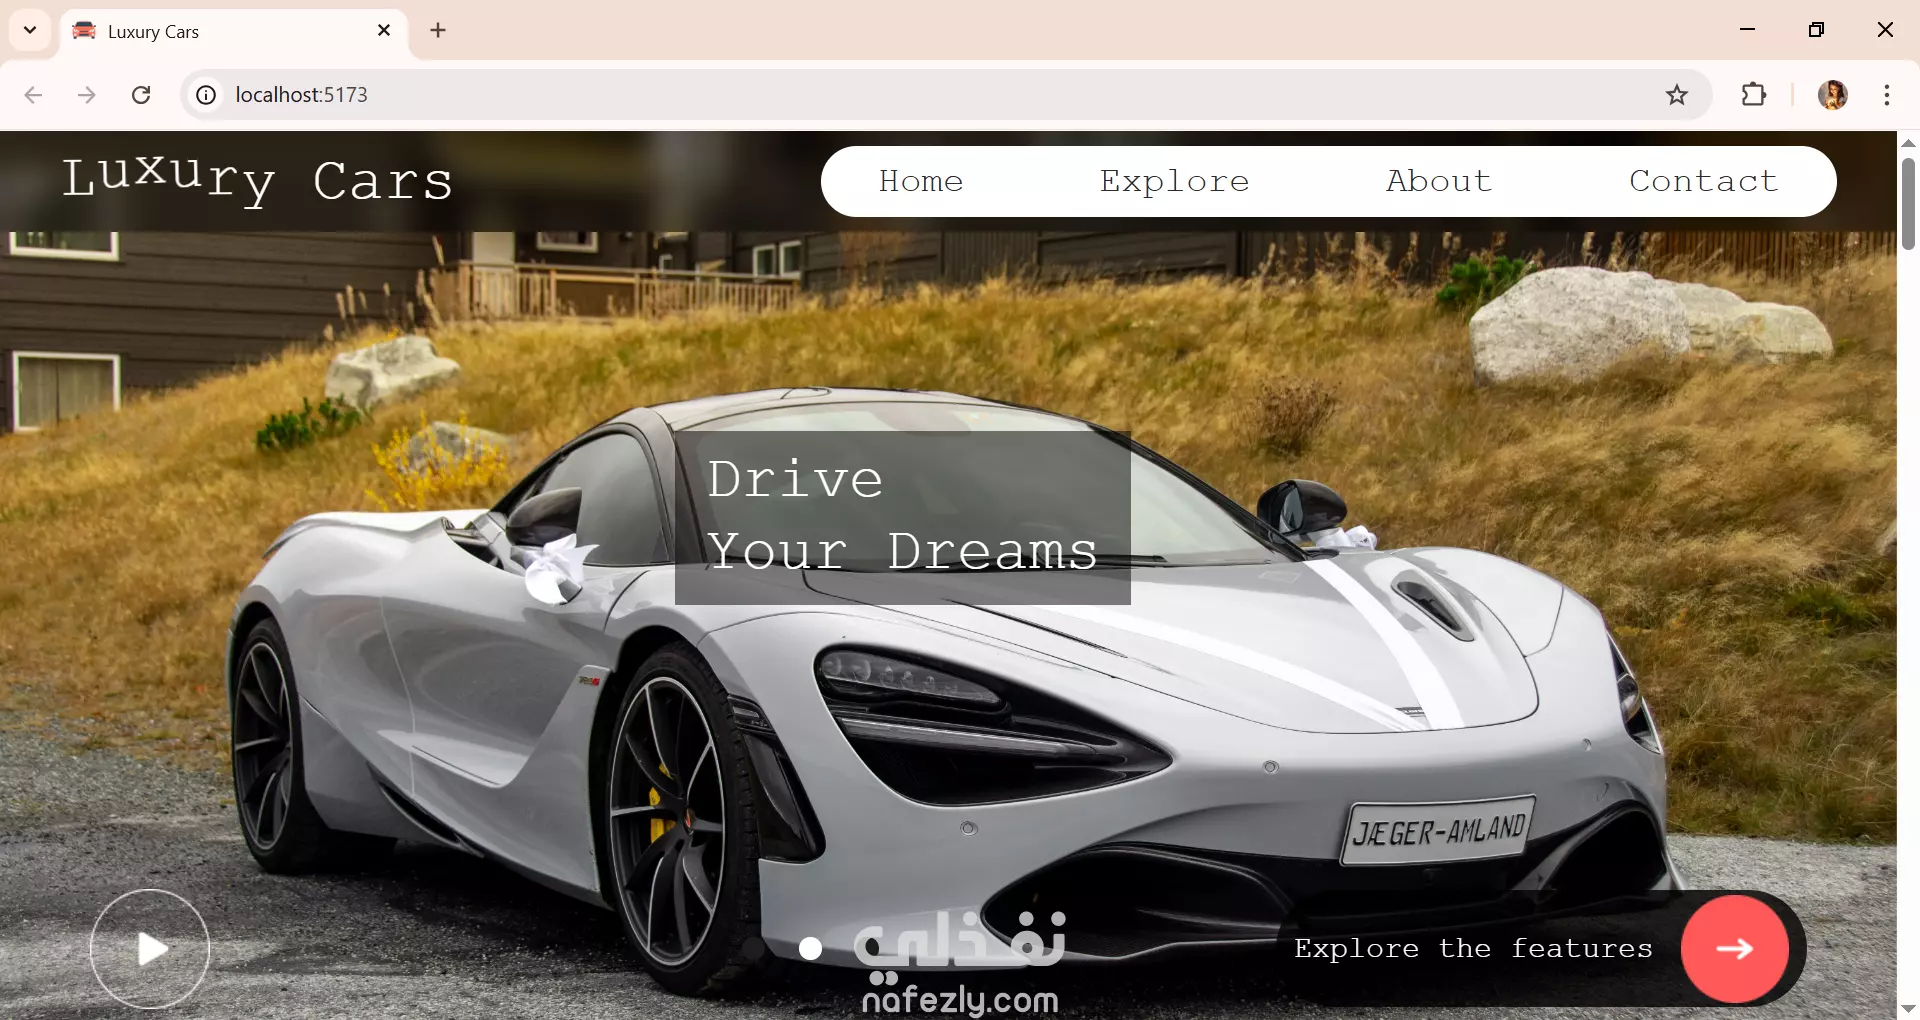The height and width of the screenshot is (1020, 1920).
Task: Minimize the browser window
Action: pyautogui.click(x=1748, y=30)
